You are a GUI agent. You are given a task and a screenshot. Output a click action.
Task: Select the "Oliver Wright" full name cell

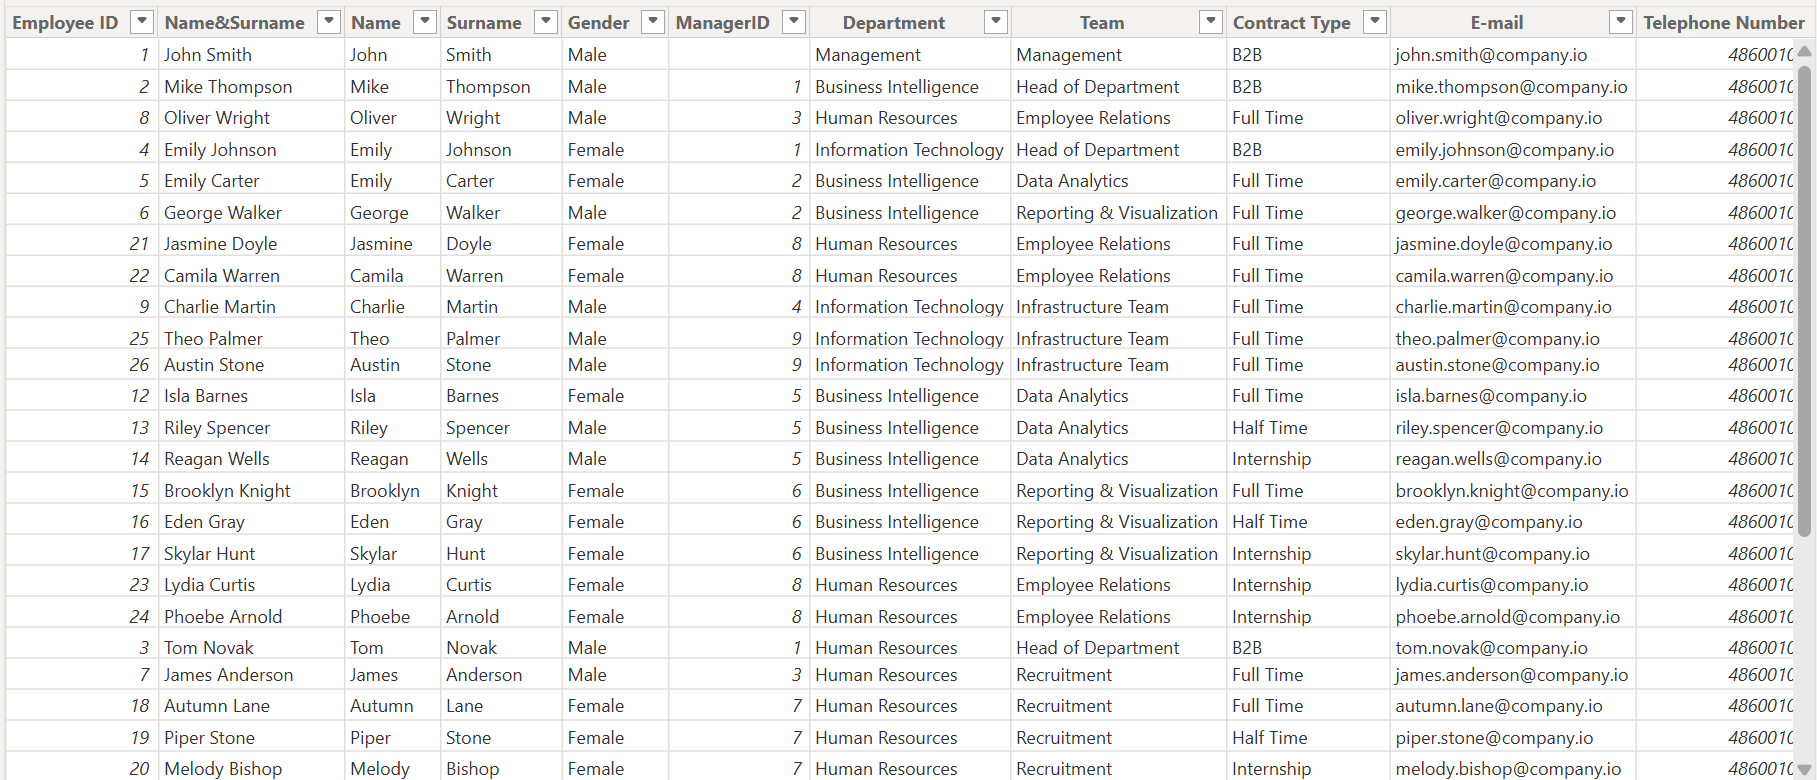click(251, 118)
